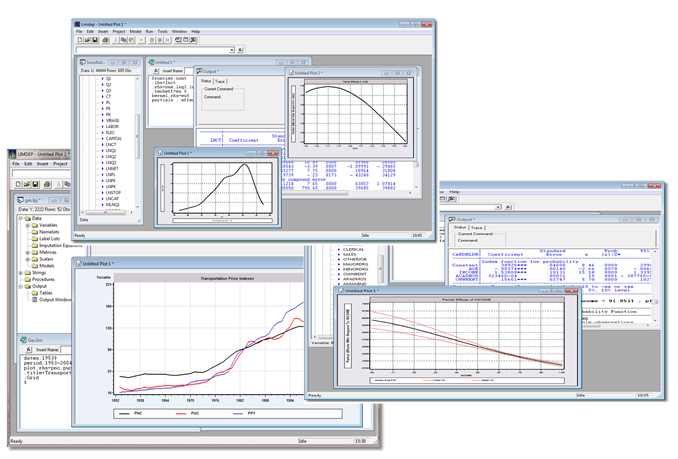
Task: Select CAPITAL variable in top project list
Action: pyautogui.click(x=114, y=139)
